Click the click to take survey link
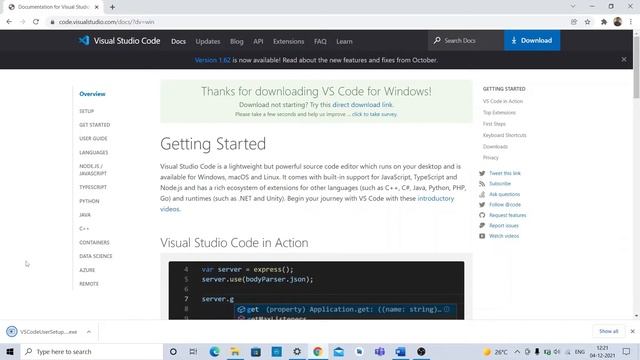 pyautogui.click(x=374, y=114)
